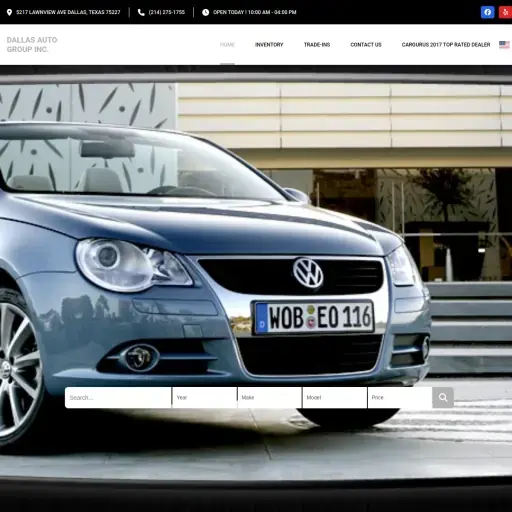512x512 pixels.
Task: Click the location pin icon
Action: [9, 12]
